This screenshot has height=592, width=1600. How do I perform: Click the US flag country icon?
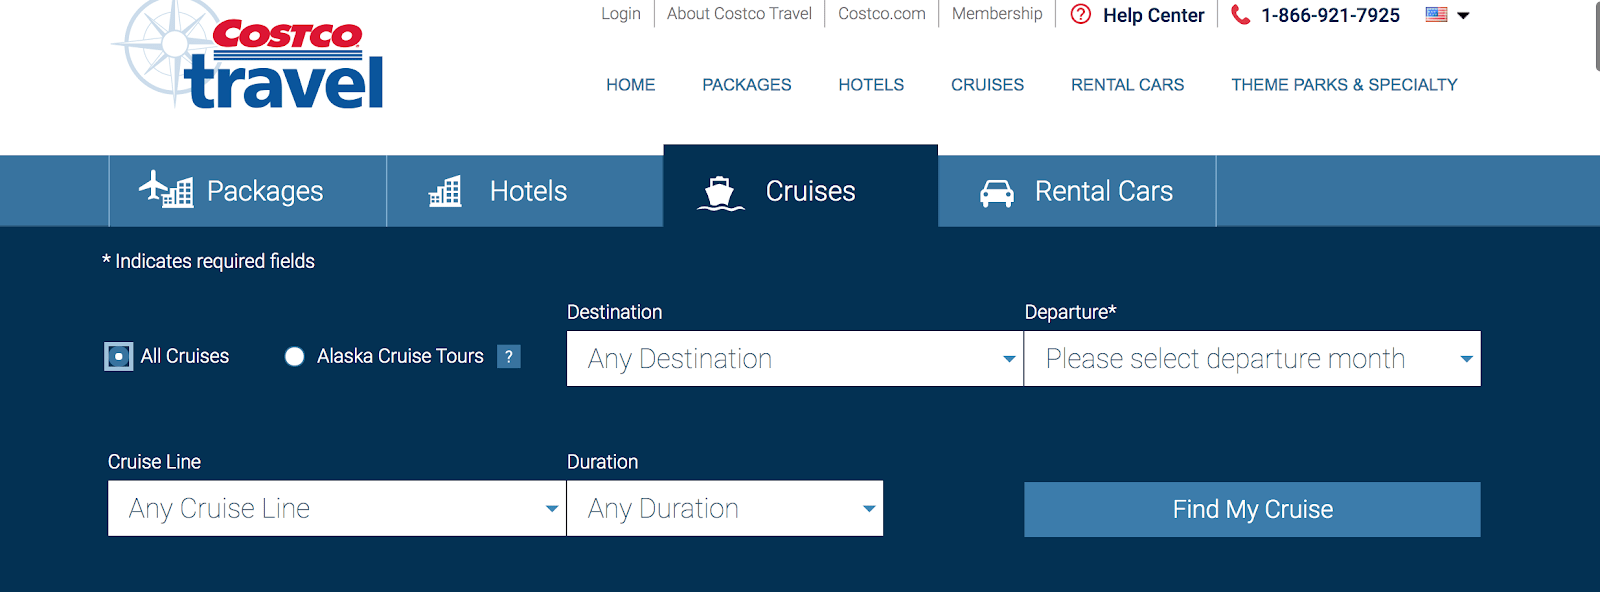tap(1436, 15)
